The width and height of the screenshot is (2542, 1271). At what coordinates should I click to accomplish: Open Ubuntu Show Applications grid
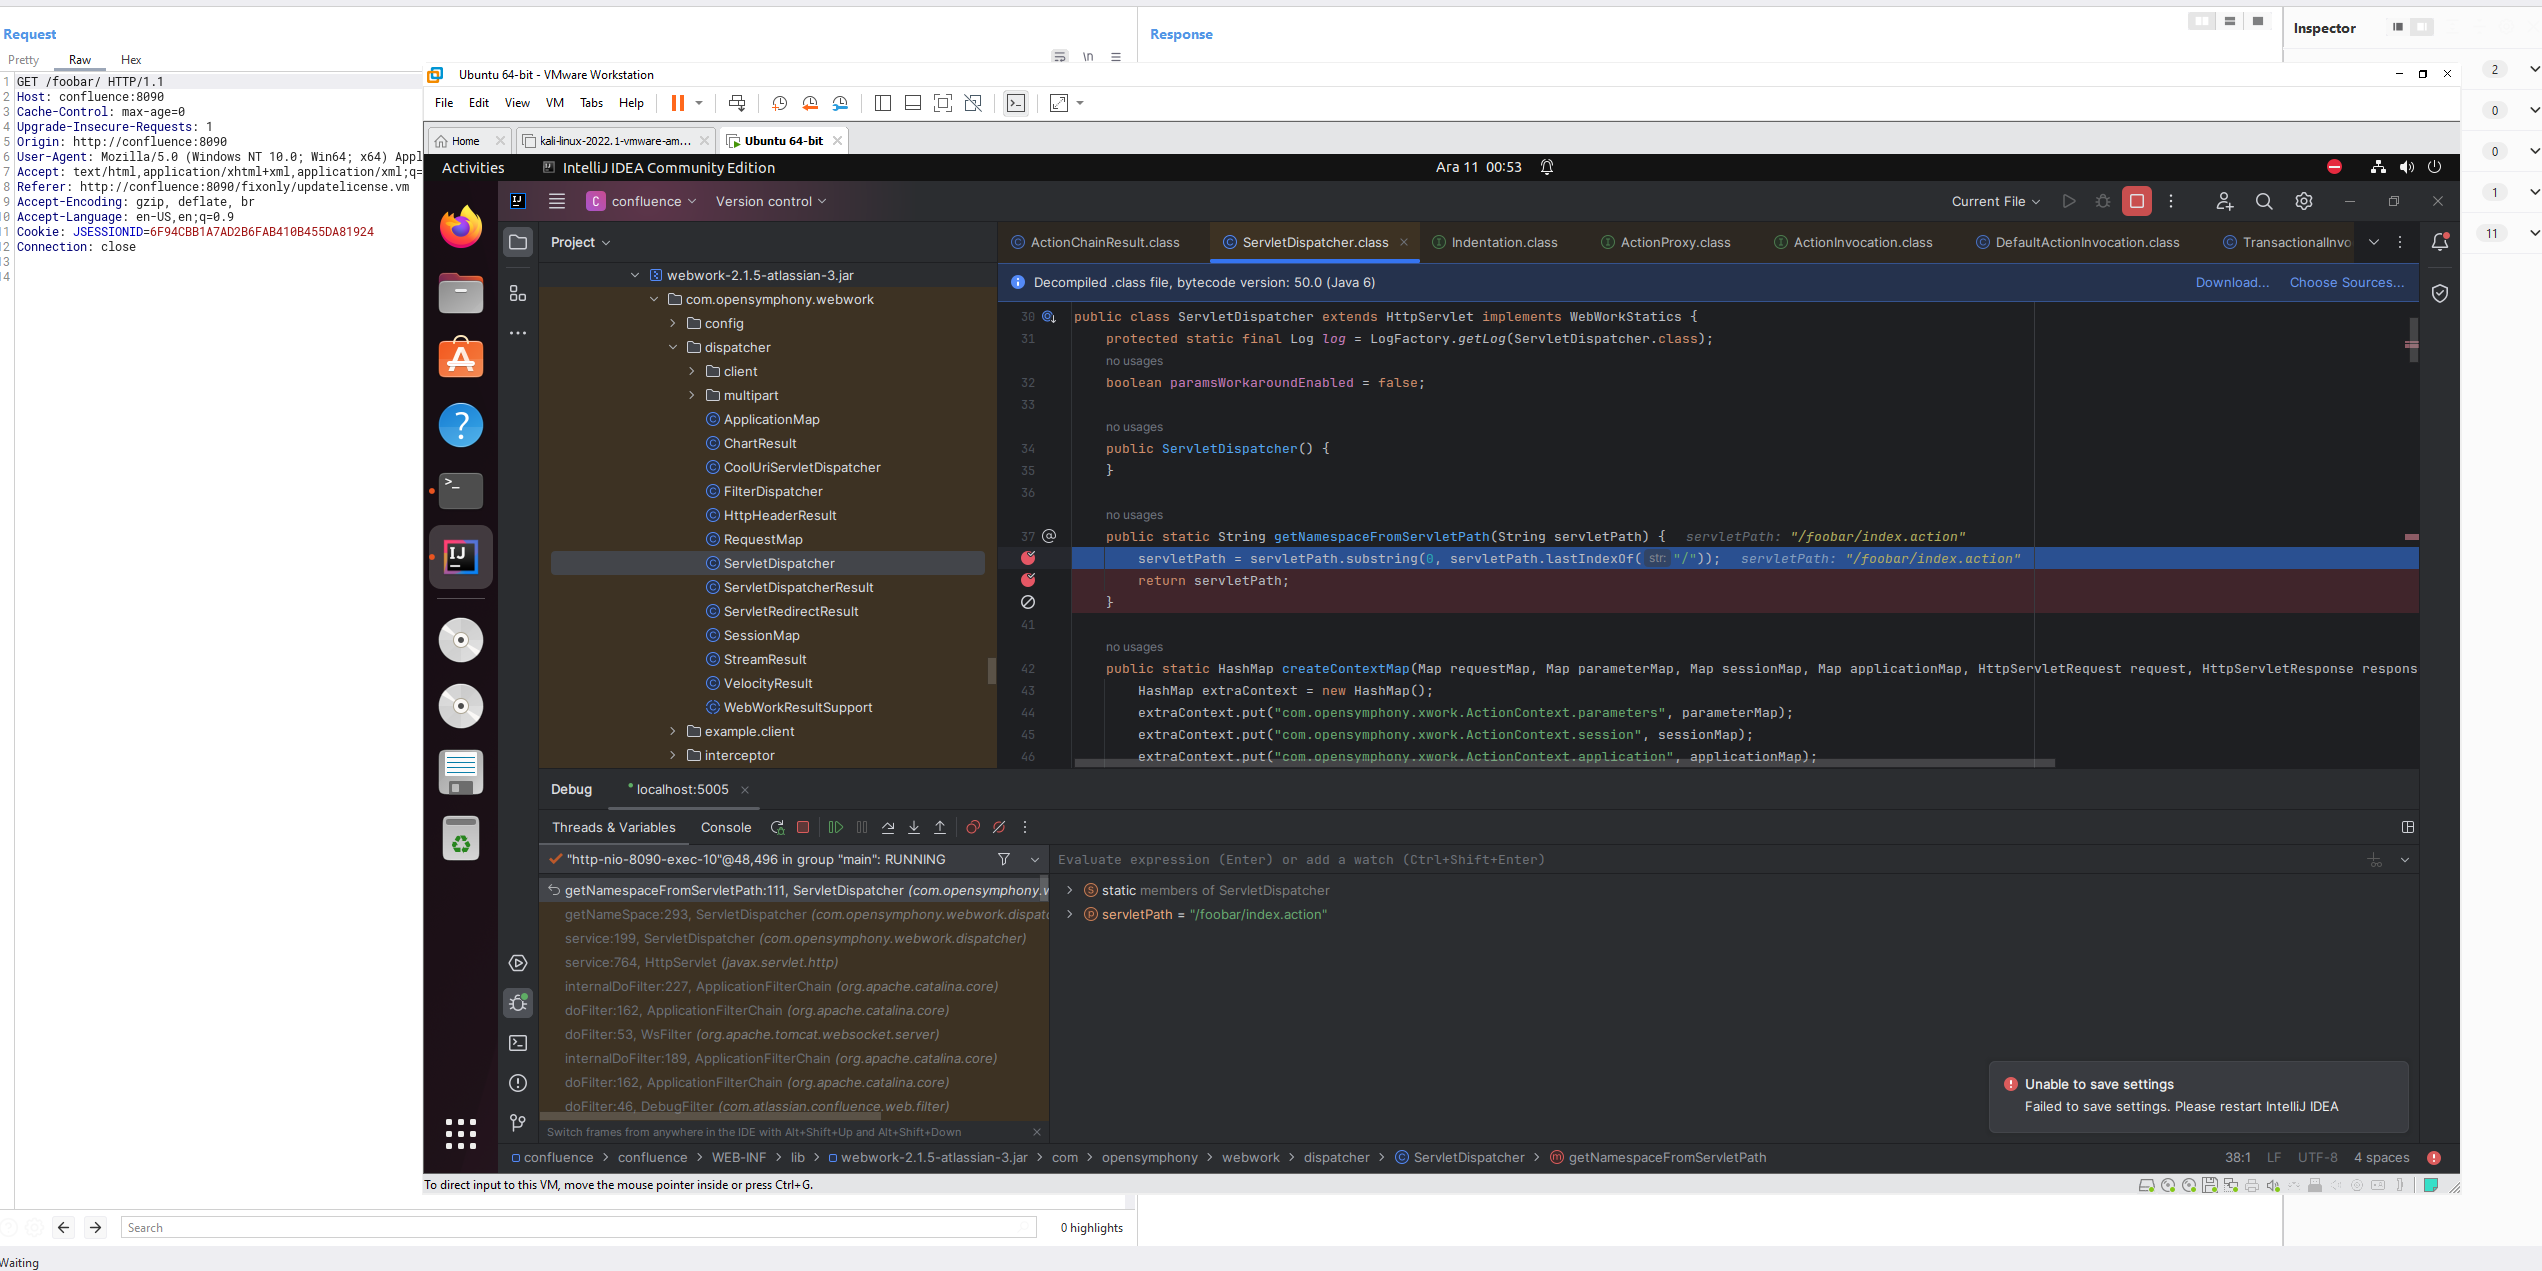(x=461, y=1134)
